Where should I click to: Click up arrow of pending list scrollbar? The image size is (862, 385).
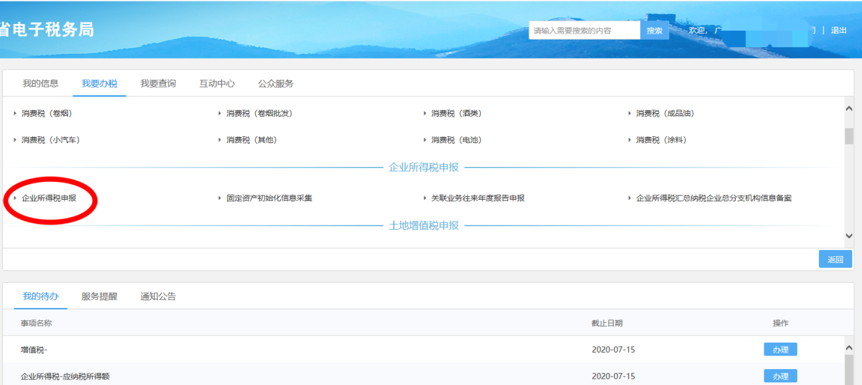849,348
